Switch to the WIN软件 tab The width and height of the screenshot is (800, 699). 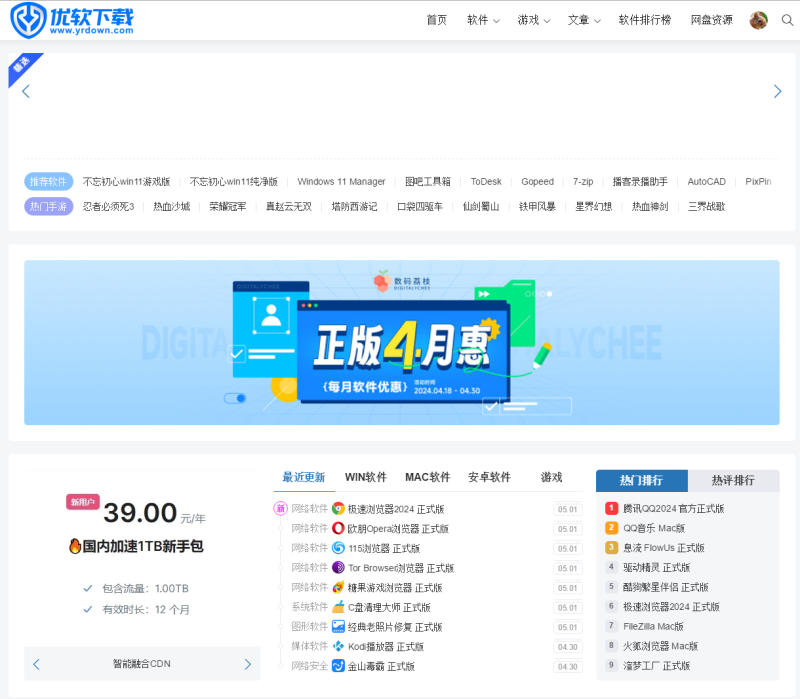click(x=366, y=478)
